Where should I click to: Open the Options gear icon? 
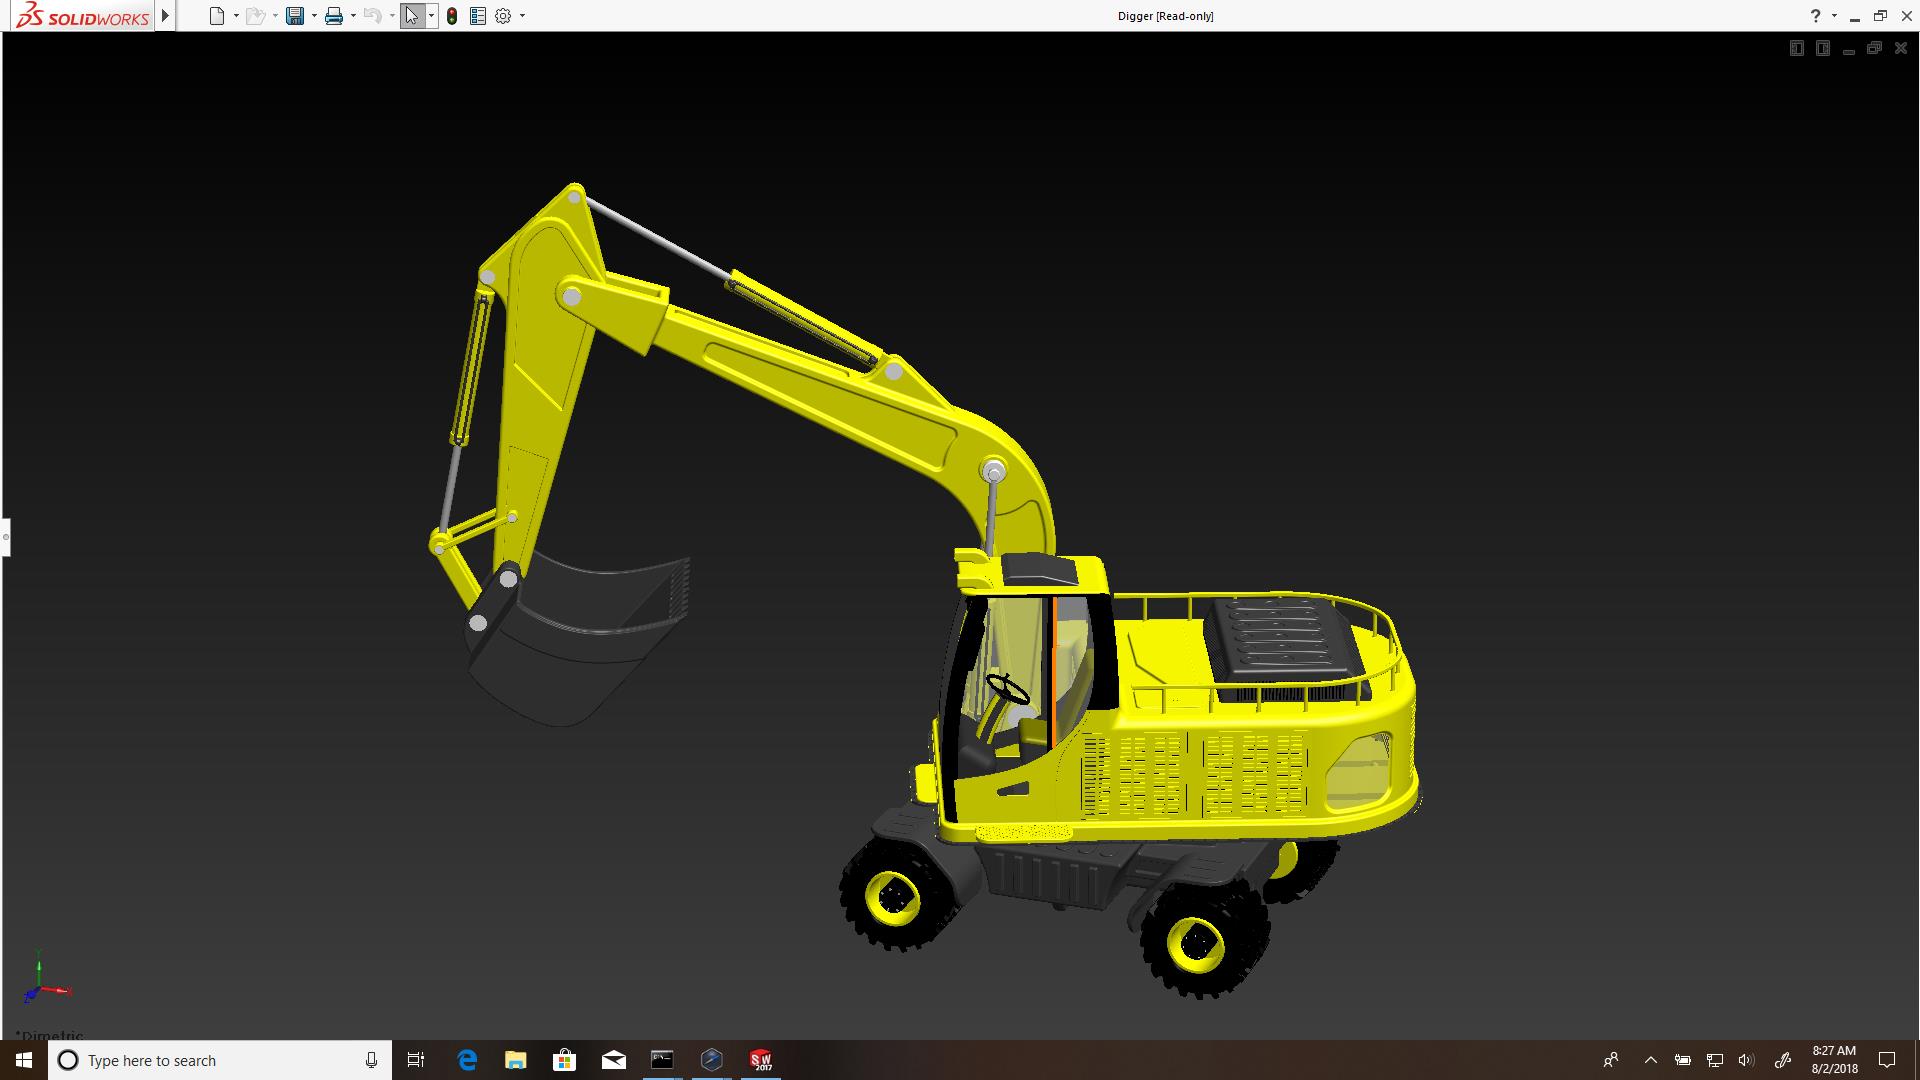503,16
